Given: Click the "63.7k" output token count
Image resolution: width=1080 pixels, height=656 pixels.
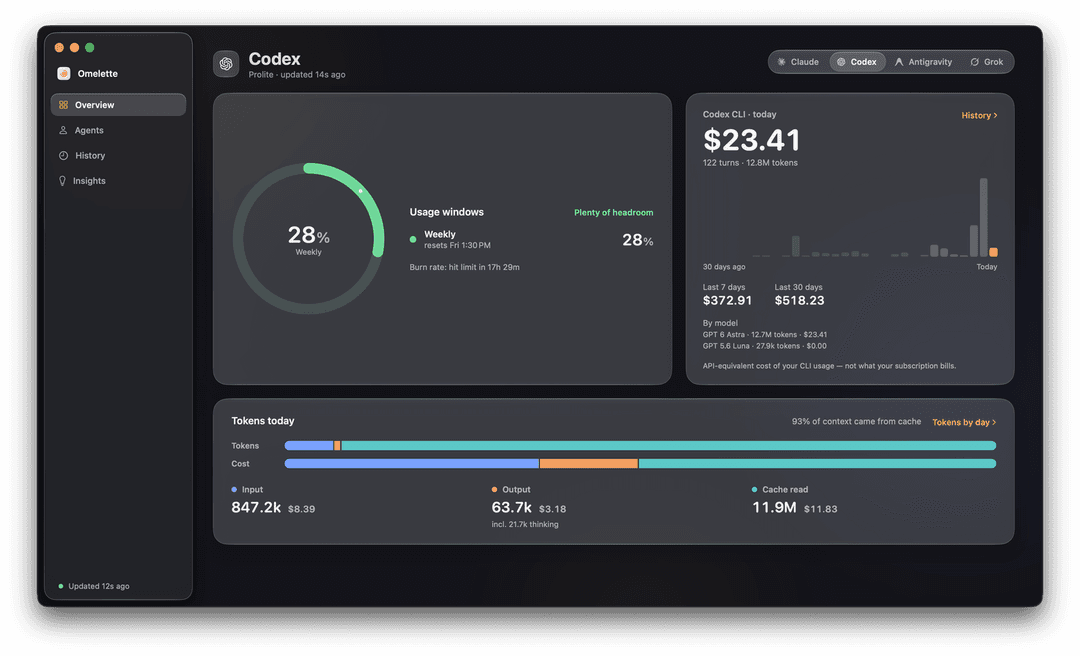Looking at the screenshot, I should coord(512,508).
